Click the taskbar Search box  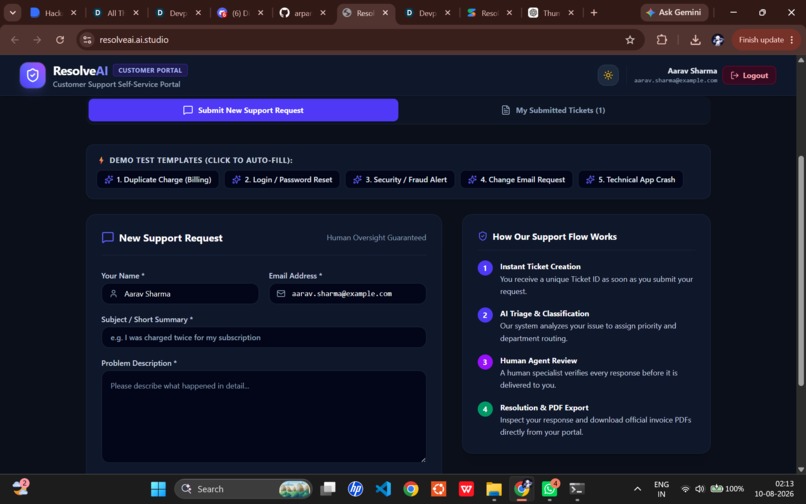point(243,489)
